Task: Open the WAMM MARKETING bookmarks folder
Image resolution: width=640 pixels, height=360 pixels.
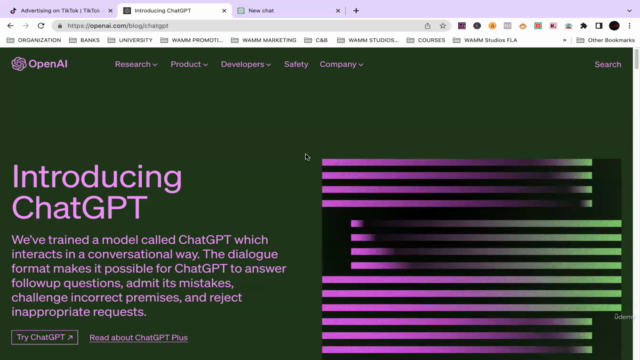Action: pos(264,40)
